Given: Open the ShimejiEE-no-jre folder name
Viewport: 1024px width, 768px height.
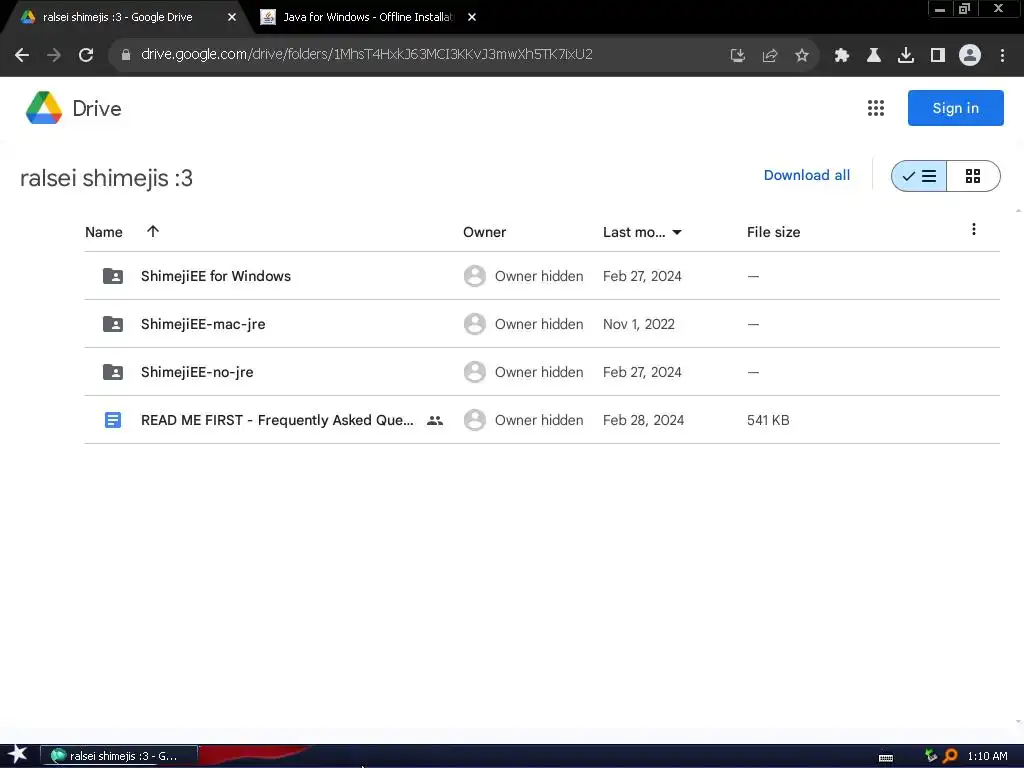Looking at the screenshot, I should point(197,372).
